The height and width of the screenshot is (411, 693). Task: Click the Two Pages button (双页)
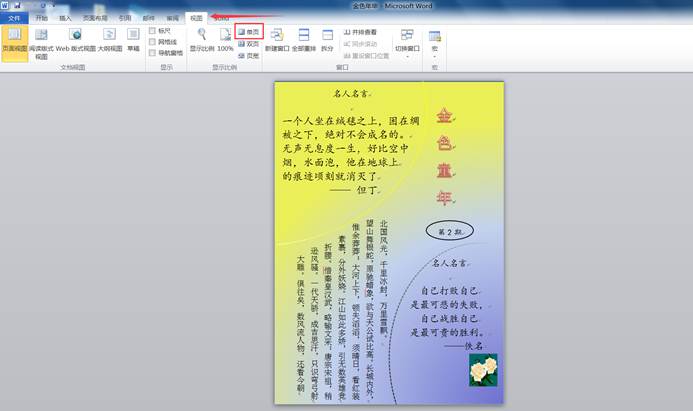[249, 44]
